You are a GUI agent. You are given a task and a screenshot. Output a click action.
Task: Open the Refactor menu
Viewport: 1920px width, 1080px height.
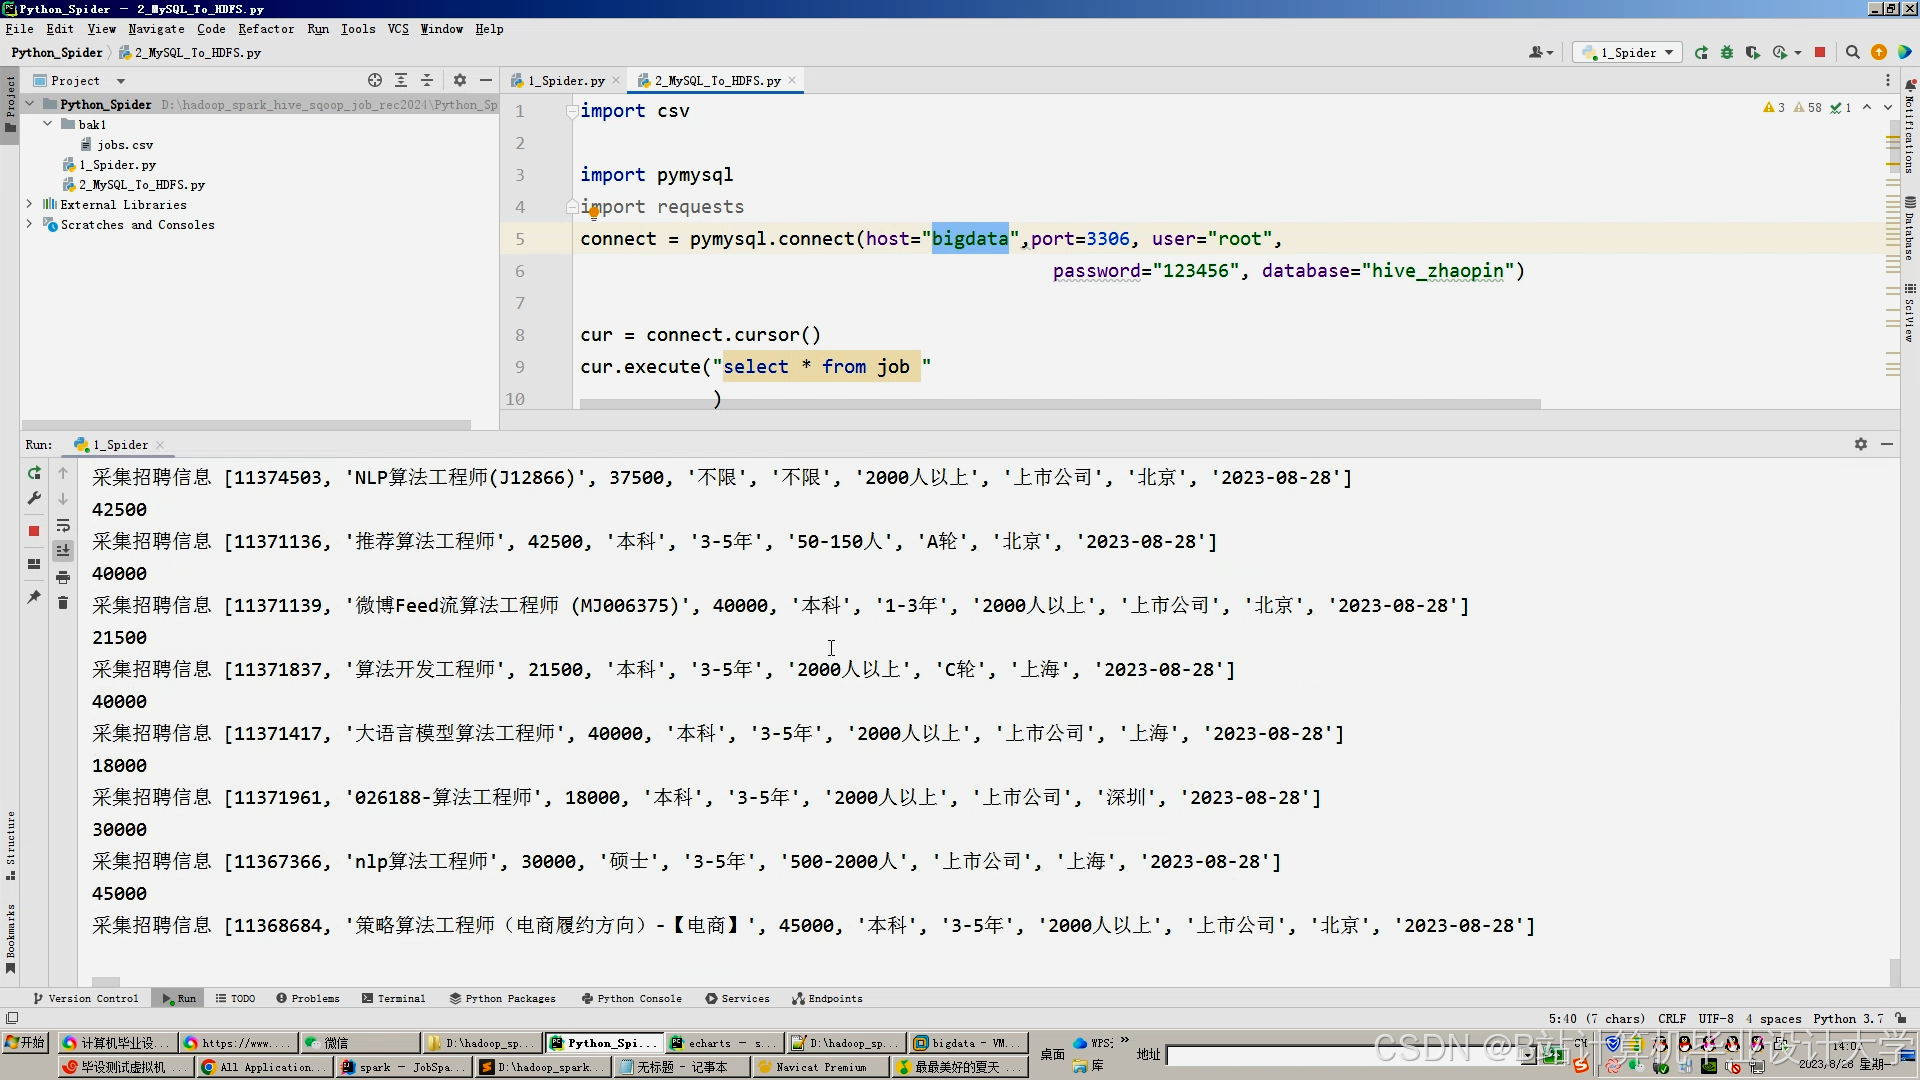266,29
